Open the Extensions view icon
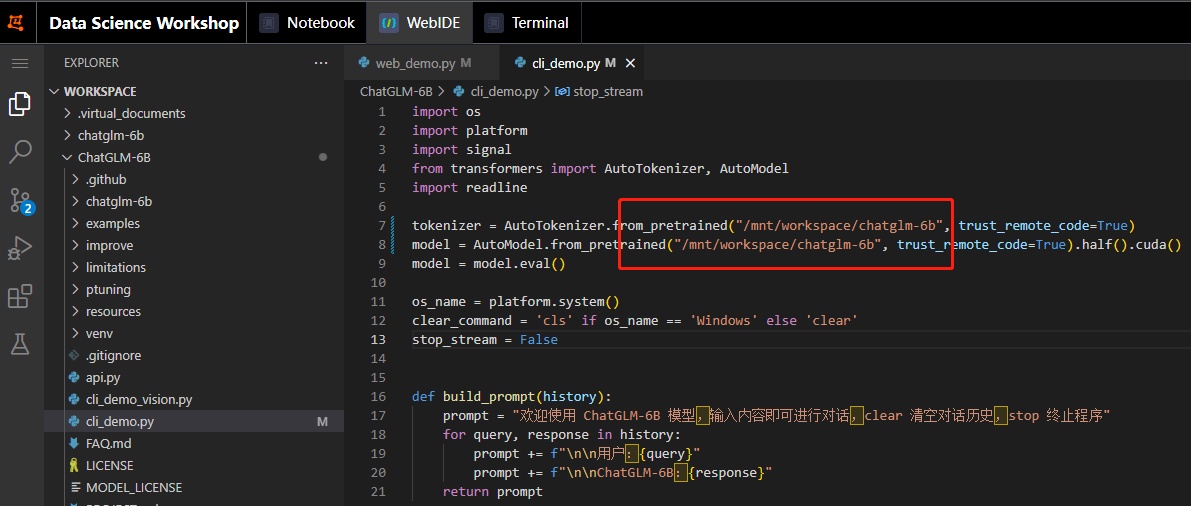Screen dimensions: 1191x506 click(20, 297)
